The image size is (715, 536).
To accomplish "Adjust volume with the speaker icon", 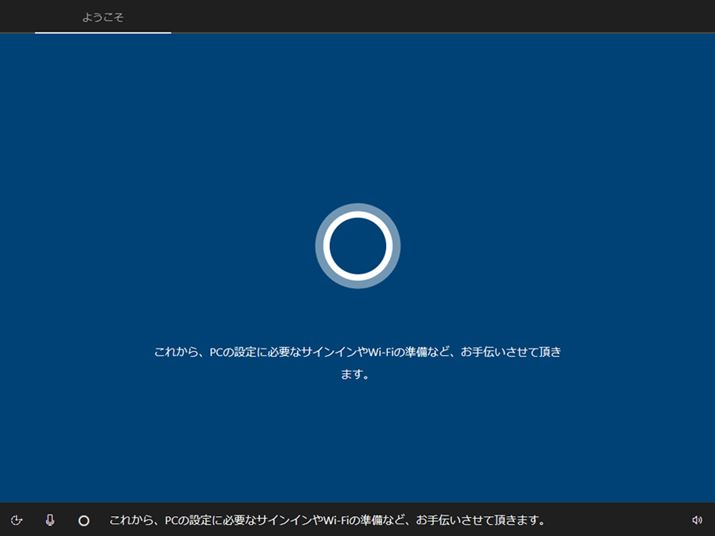I will [x=697, y=520].
